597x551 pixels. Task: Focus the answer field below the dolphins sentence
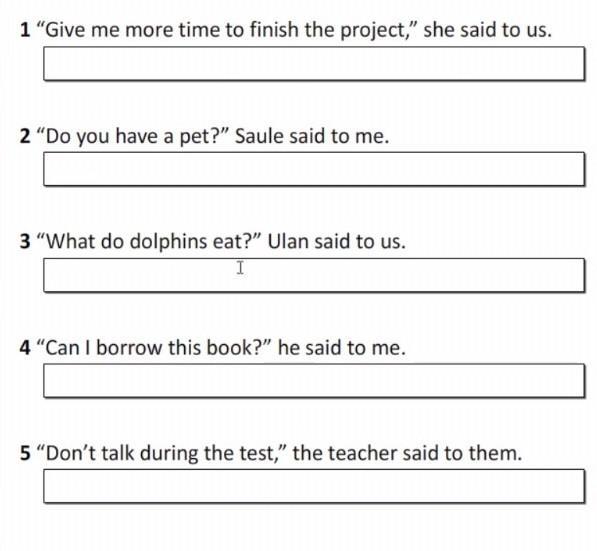[x=314, y=275]
